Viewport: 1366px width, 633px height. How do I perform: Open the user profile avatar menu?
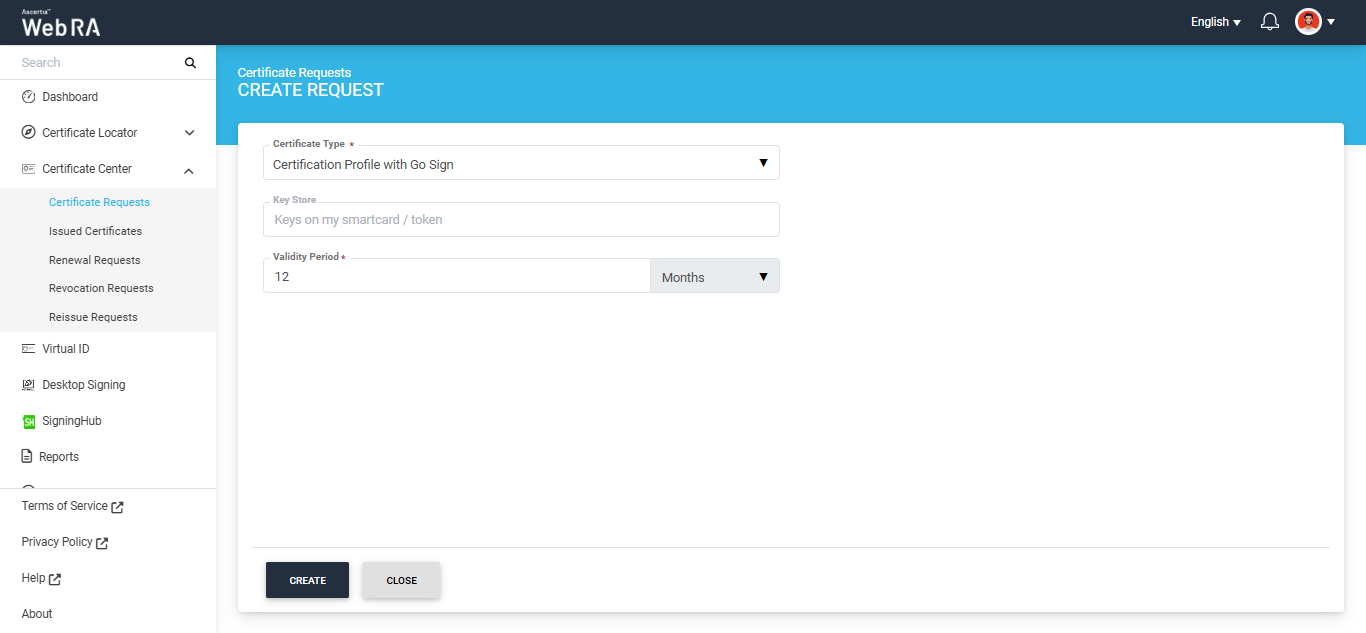click(1308, 22)
